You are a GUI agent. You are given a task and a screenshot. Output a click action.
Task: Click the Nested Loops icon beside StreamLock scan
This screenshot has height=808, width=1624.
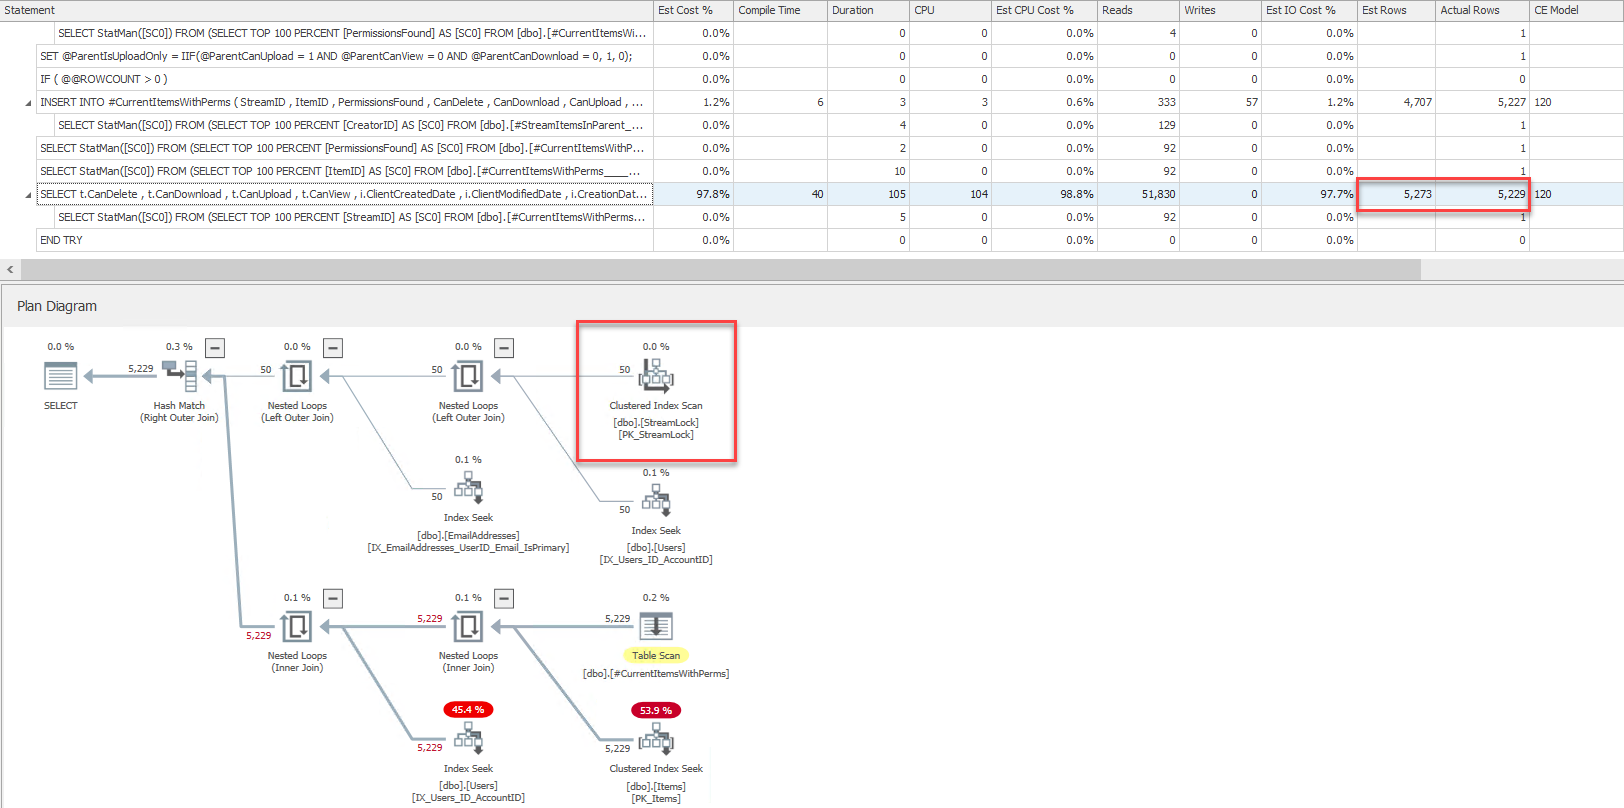[468, 376]
